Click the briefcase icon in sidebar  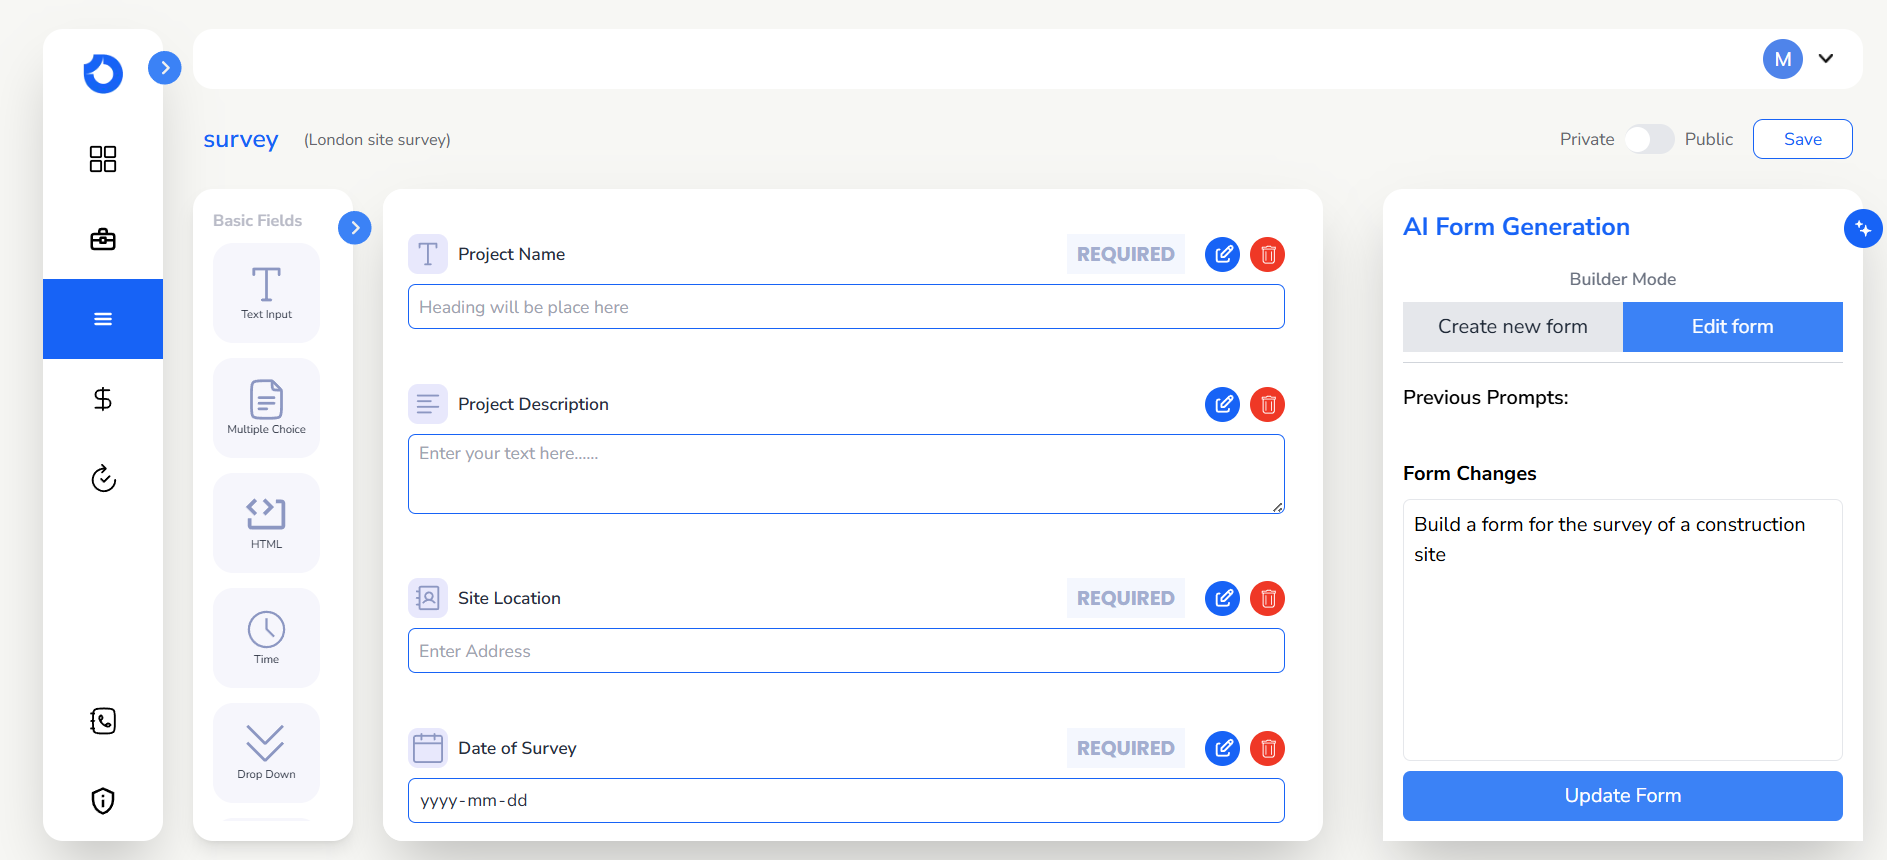pyautogui.click(x=103, y=239)
